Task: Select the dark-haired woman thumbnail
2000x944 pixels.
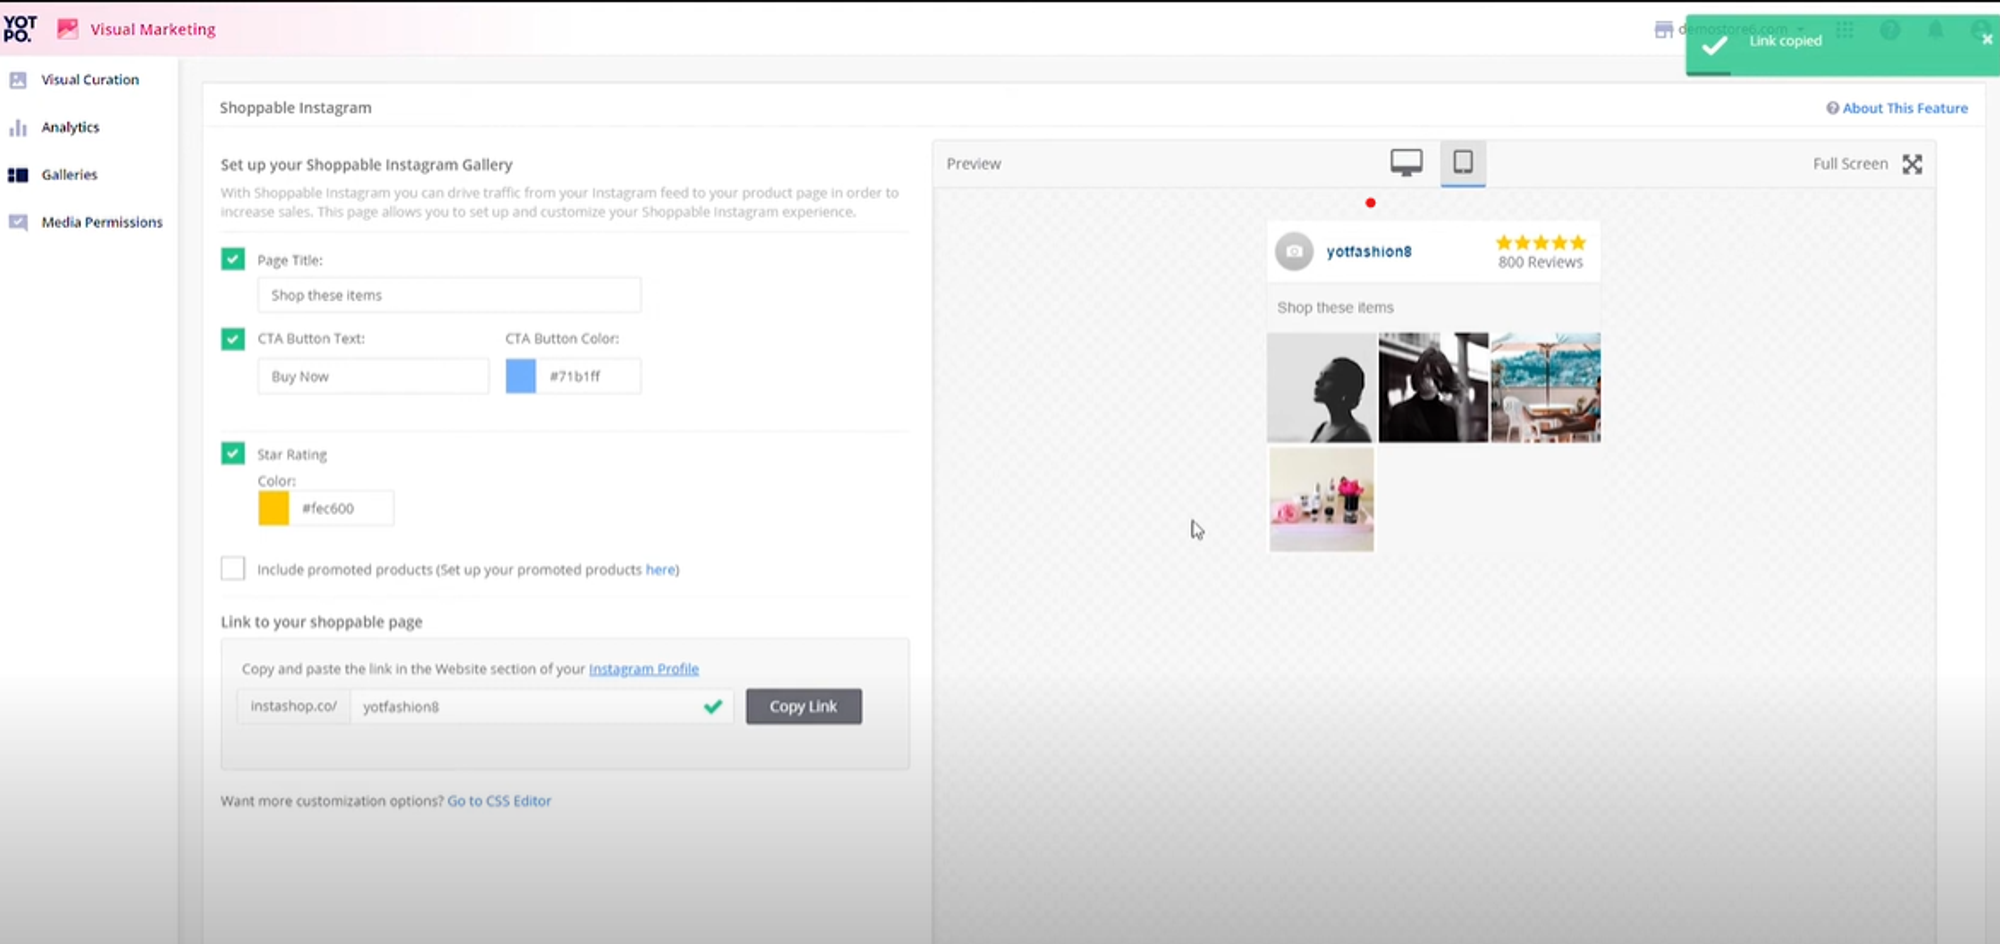Action: (x=1433, y=387)
